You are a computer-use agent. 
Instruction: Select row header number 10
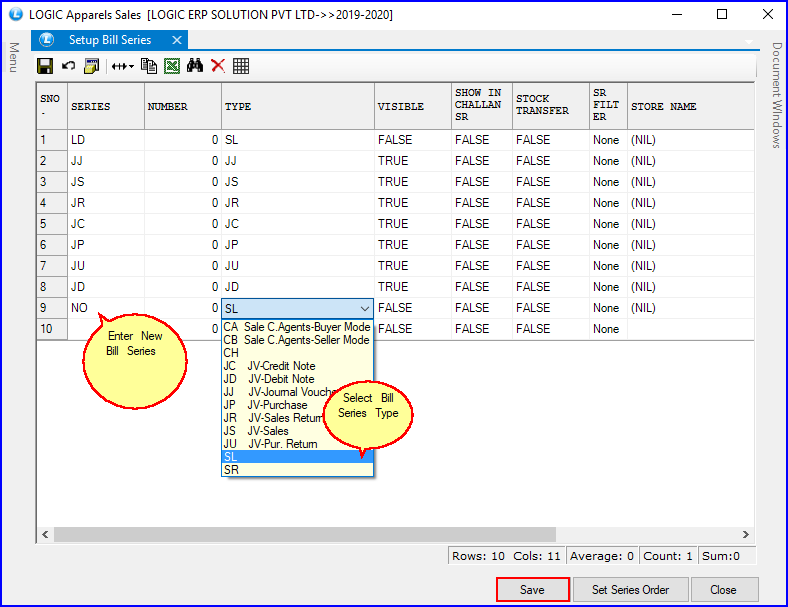(52, 329)
